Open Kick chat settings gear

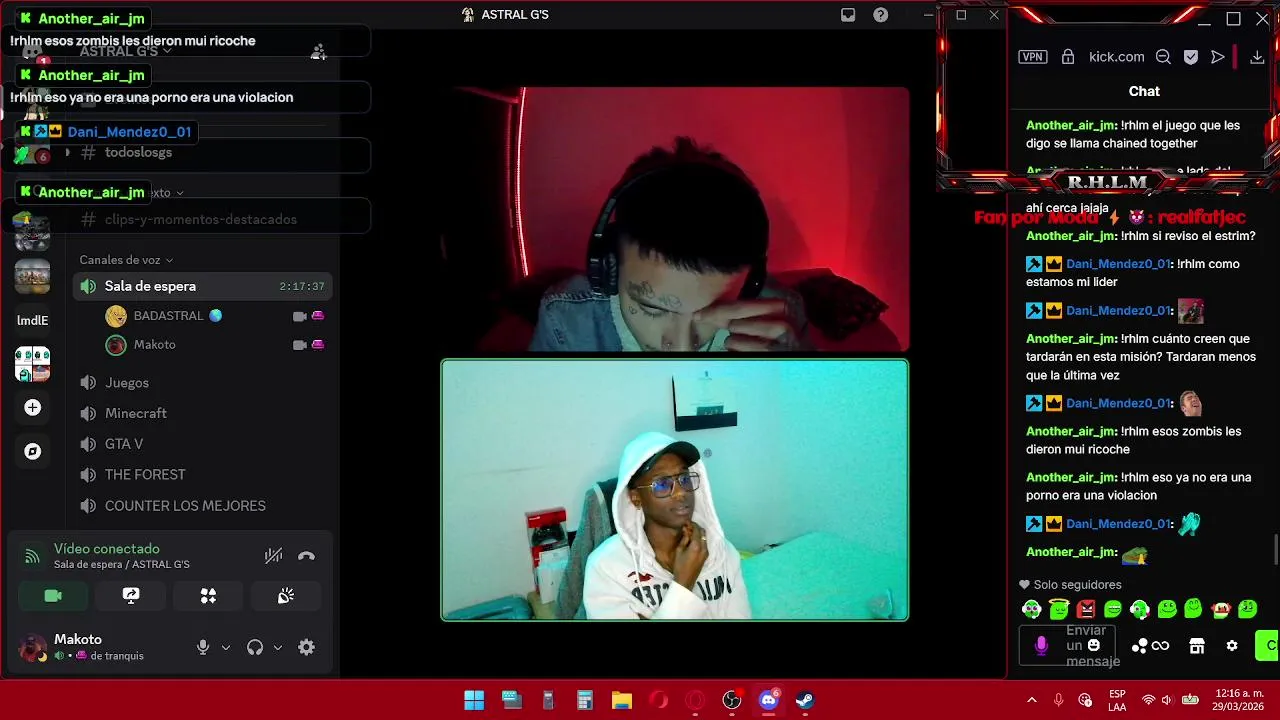pos(1232,646)
